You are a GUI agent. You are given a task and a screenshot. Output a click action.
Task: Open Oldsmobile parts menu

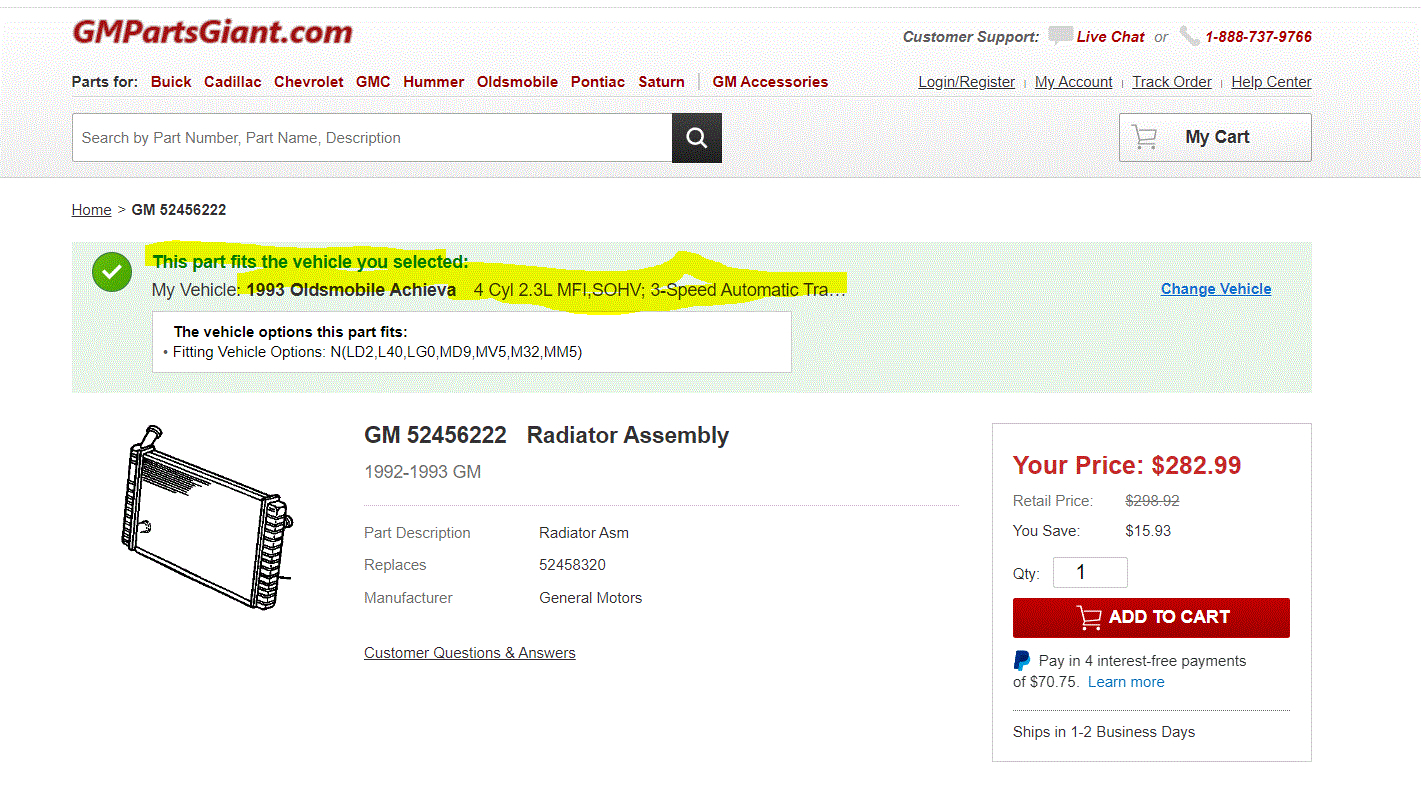(517, 82)
